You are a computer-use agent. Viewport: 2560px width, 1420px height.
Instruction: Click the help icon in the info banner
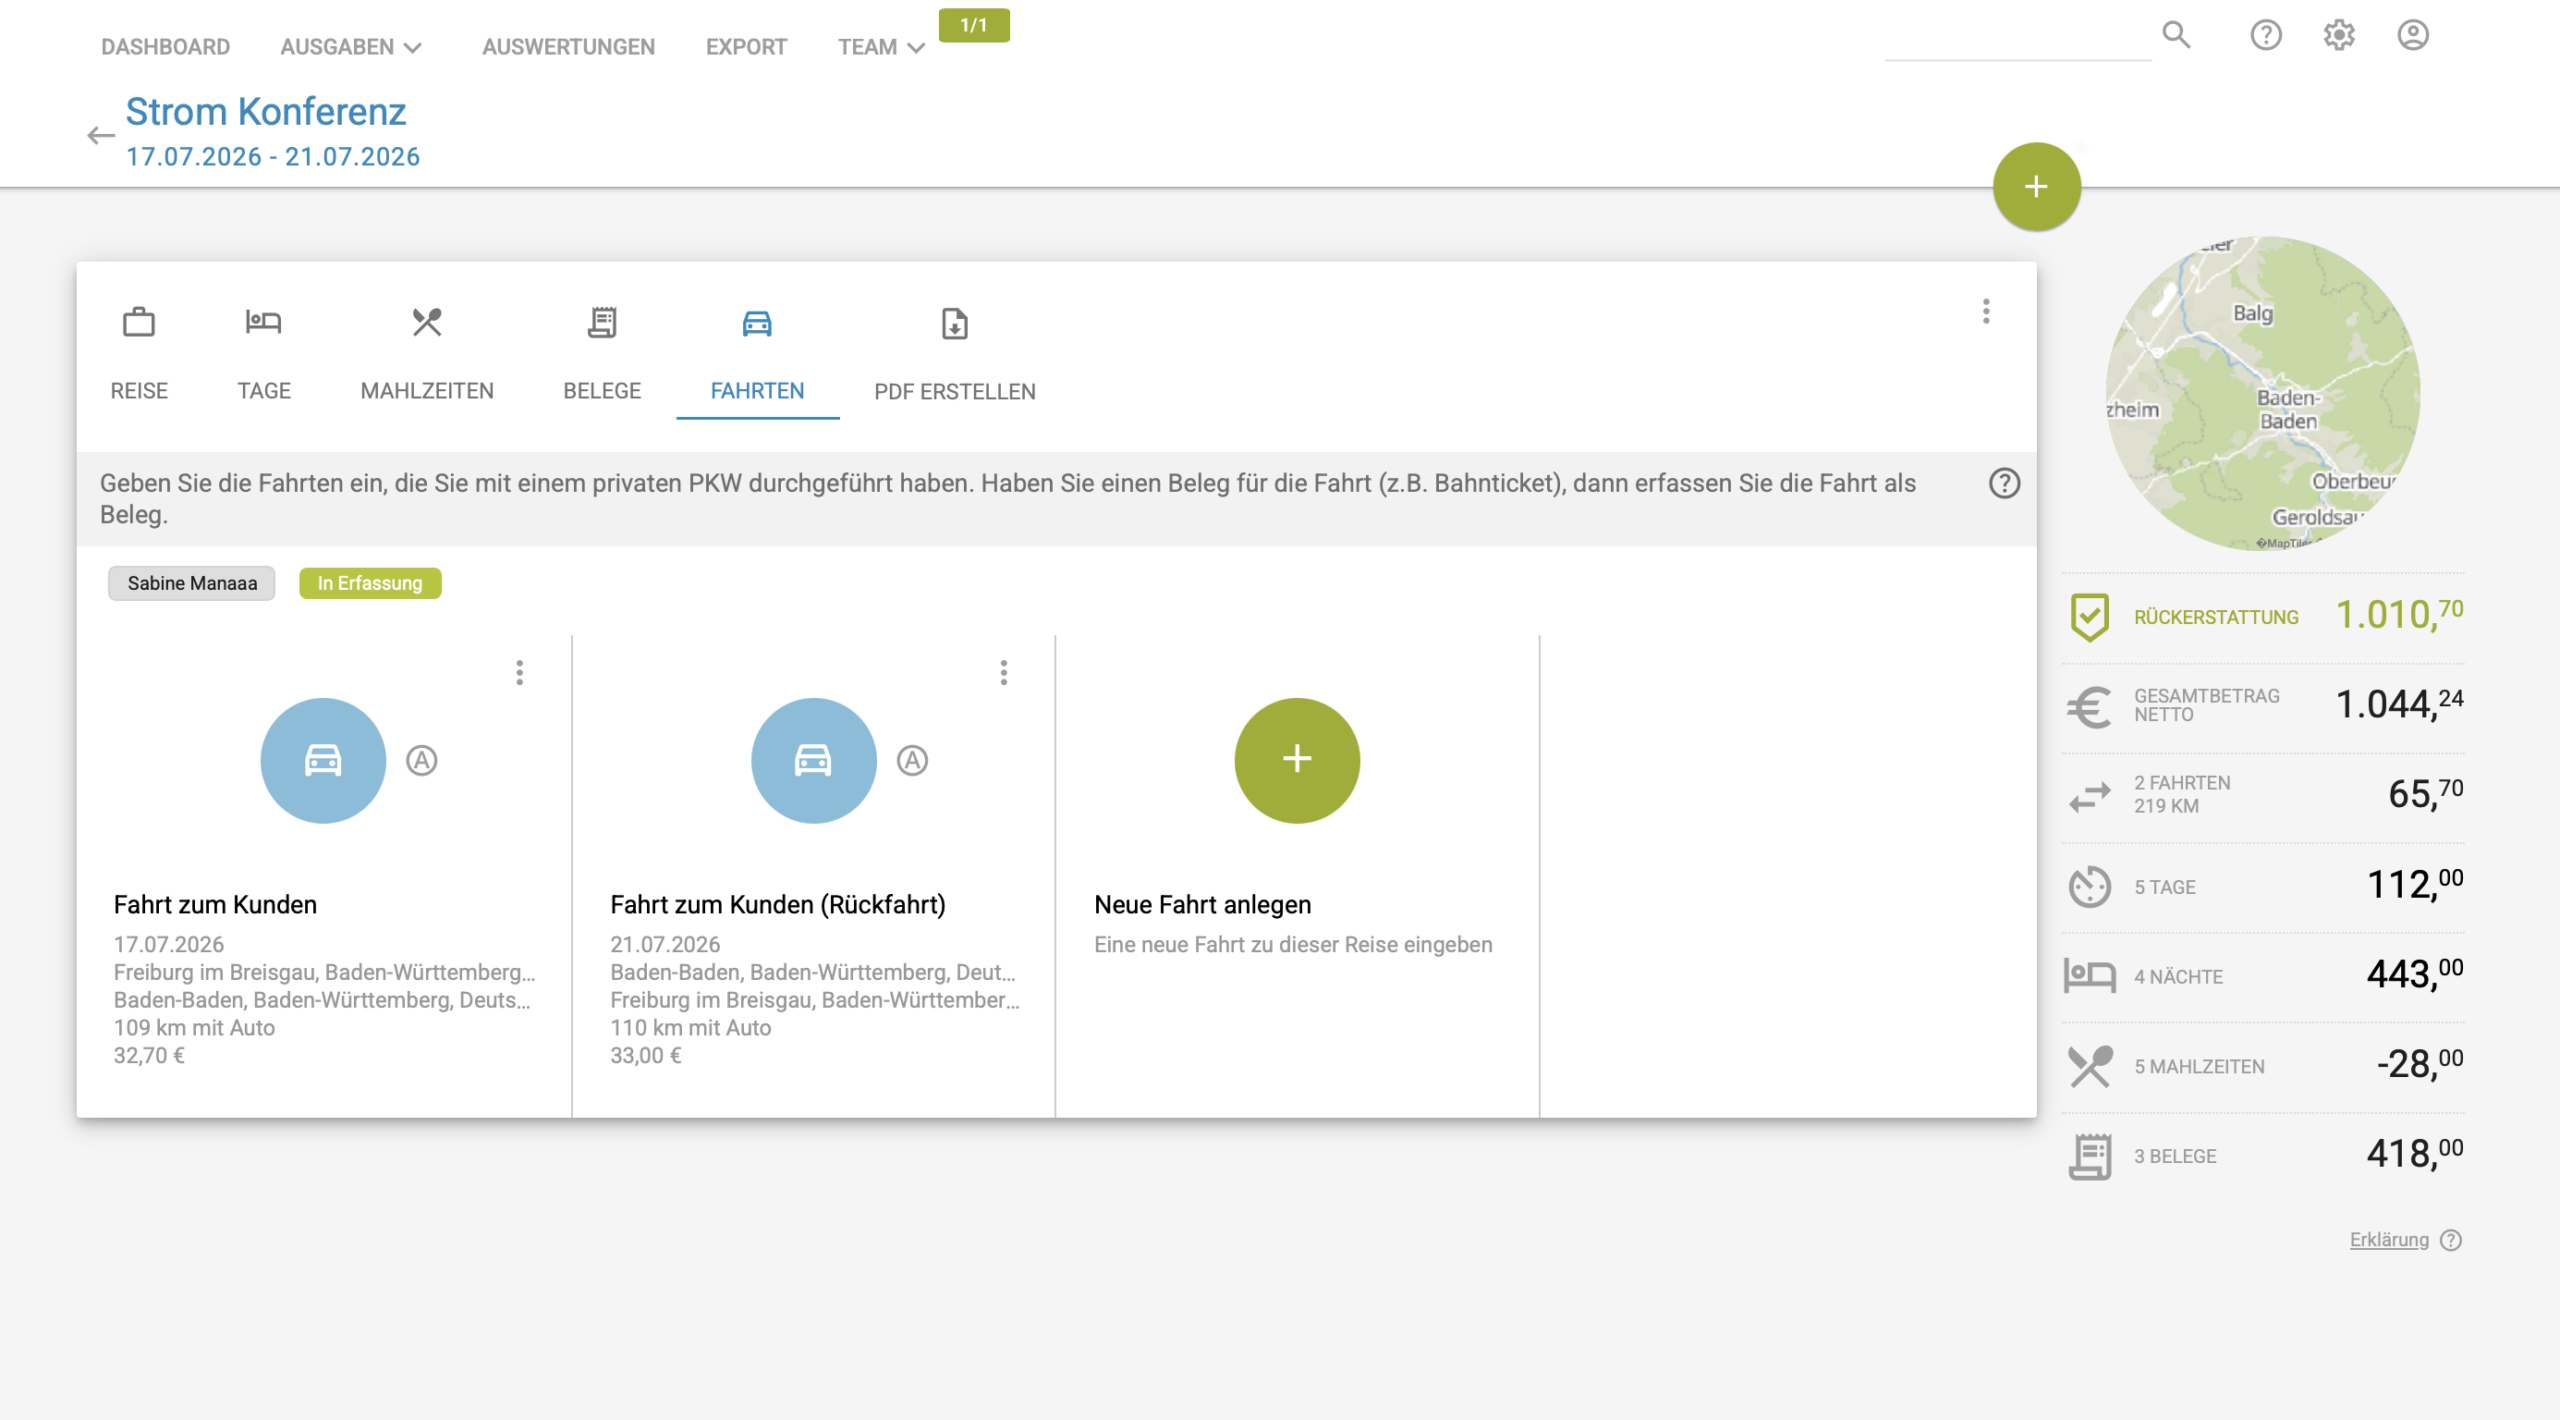(2004, 484)
